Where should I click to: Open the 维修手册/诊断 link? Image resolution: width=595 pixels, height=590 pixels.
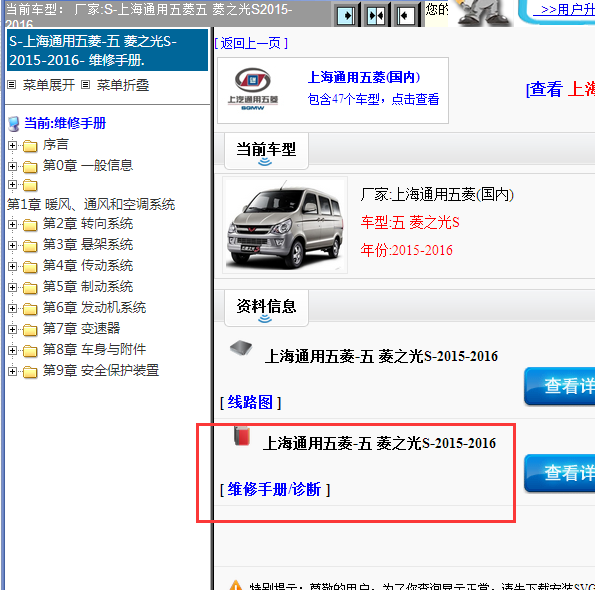tap(274, 489)
